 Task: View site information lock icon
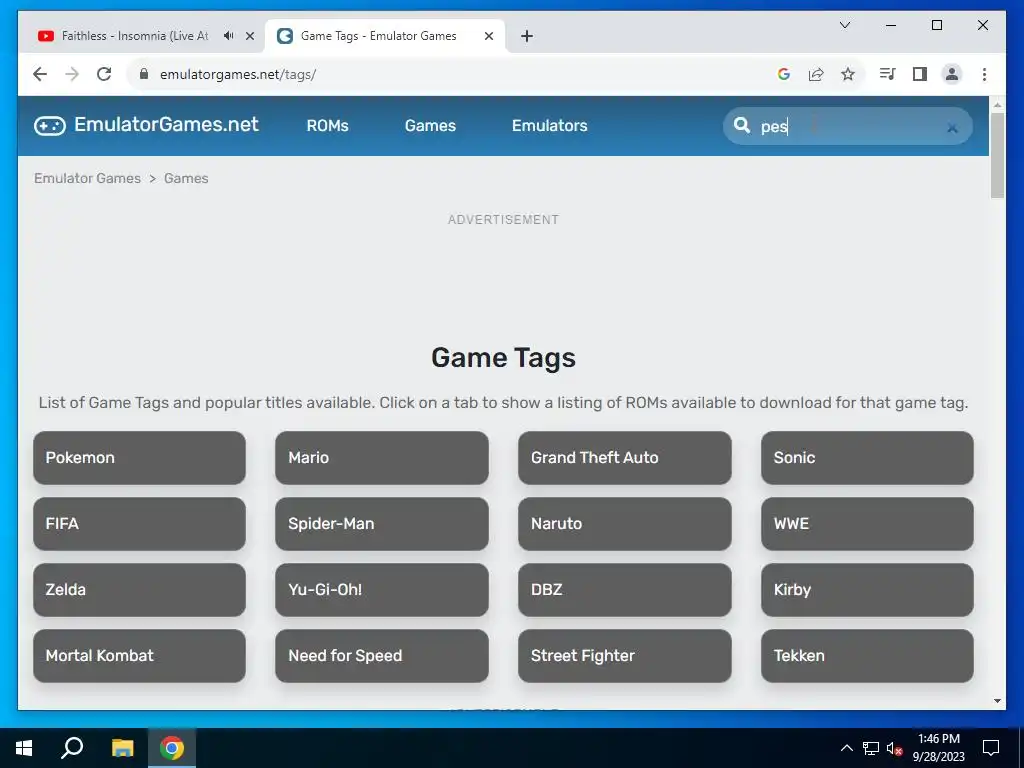tap(144, 74)
